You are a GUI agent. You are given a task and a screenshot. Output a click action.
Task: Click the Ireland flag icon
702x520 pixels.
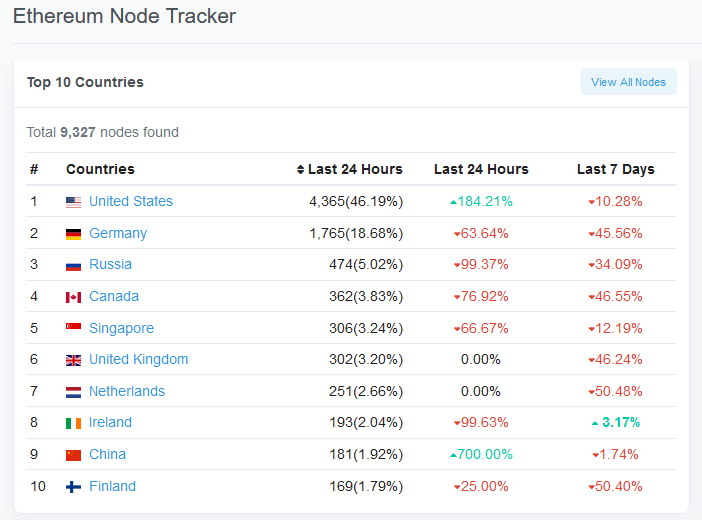click(73, 423)
